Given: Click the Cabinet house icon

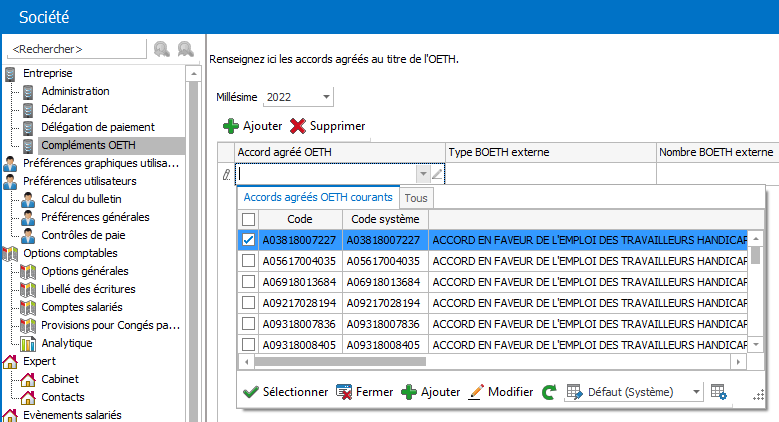Looking at the screenshot, I should click(x=28, y=379).
